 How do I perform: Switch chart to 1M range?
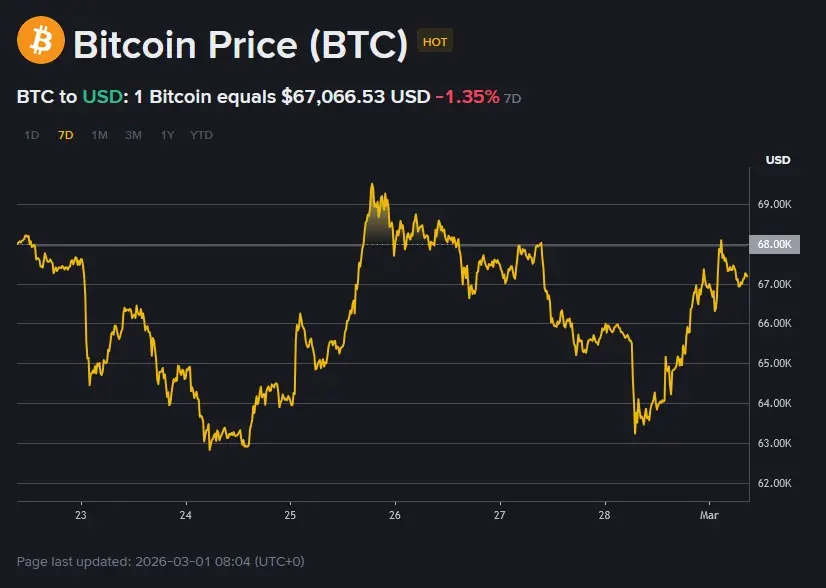[x=99, y=135]
